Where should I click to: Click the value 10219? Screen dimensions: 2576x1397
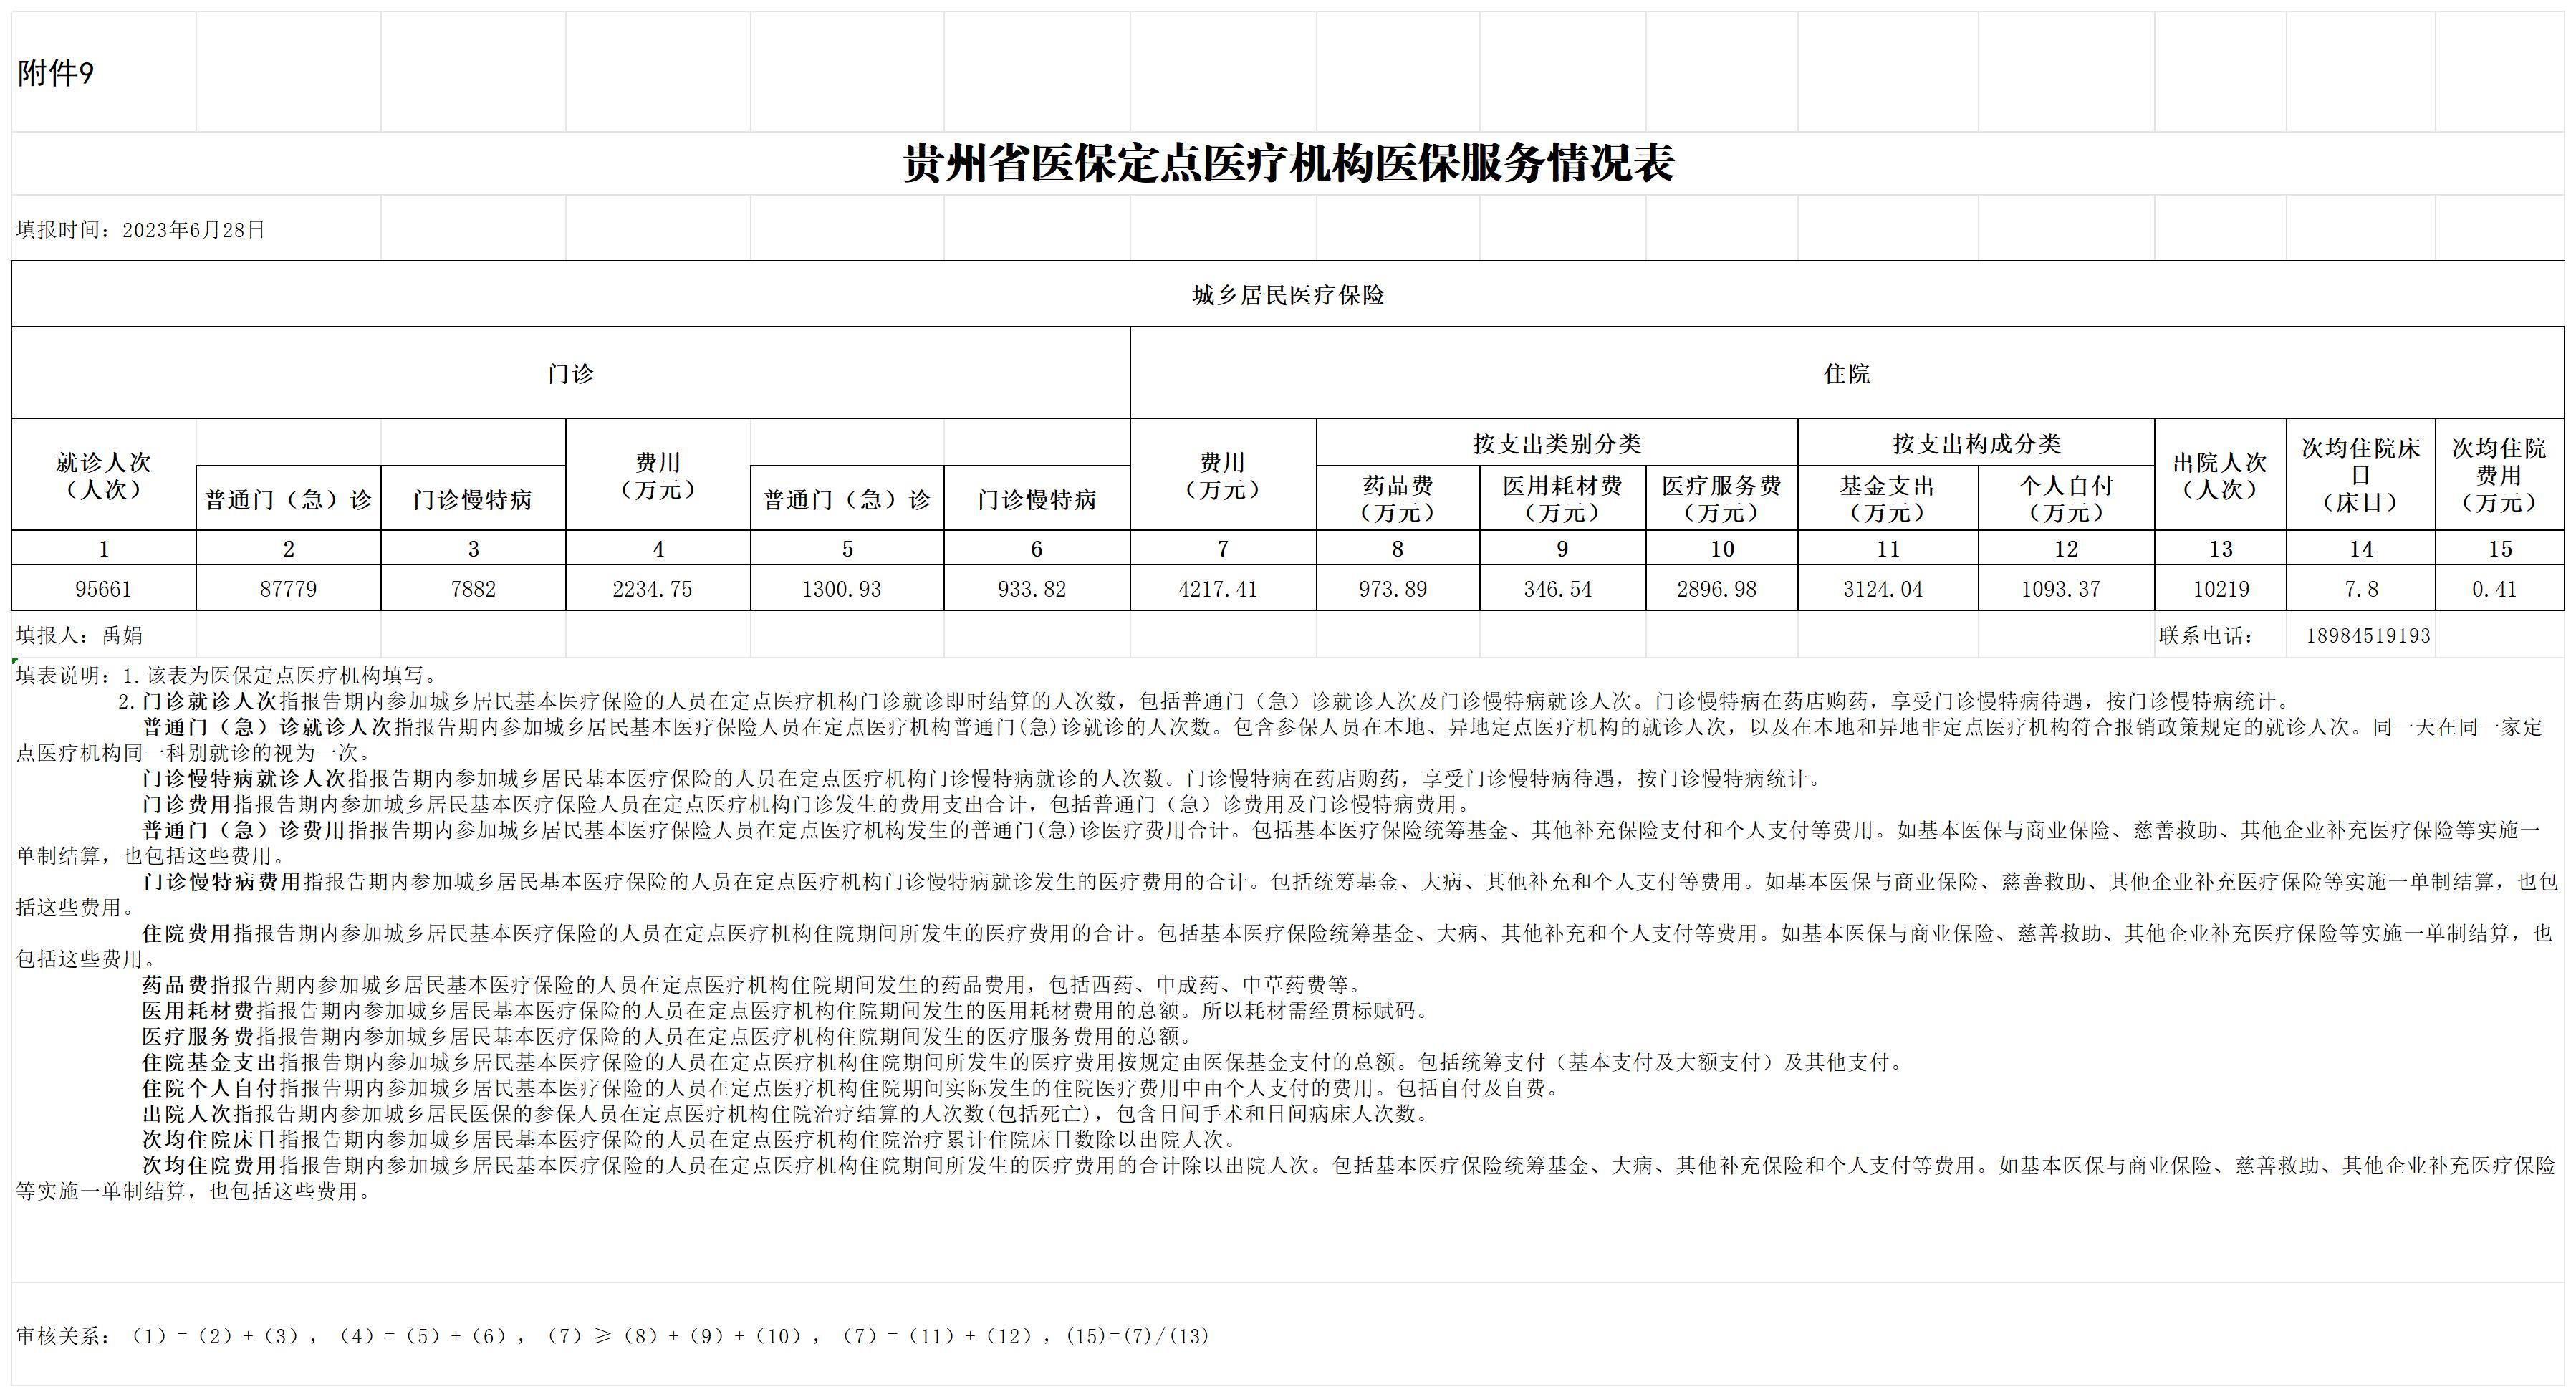(2221, 589)
